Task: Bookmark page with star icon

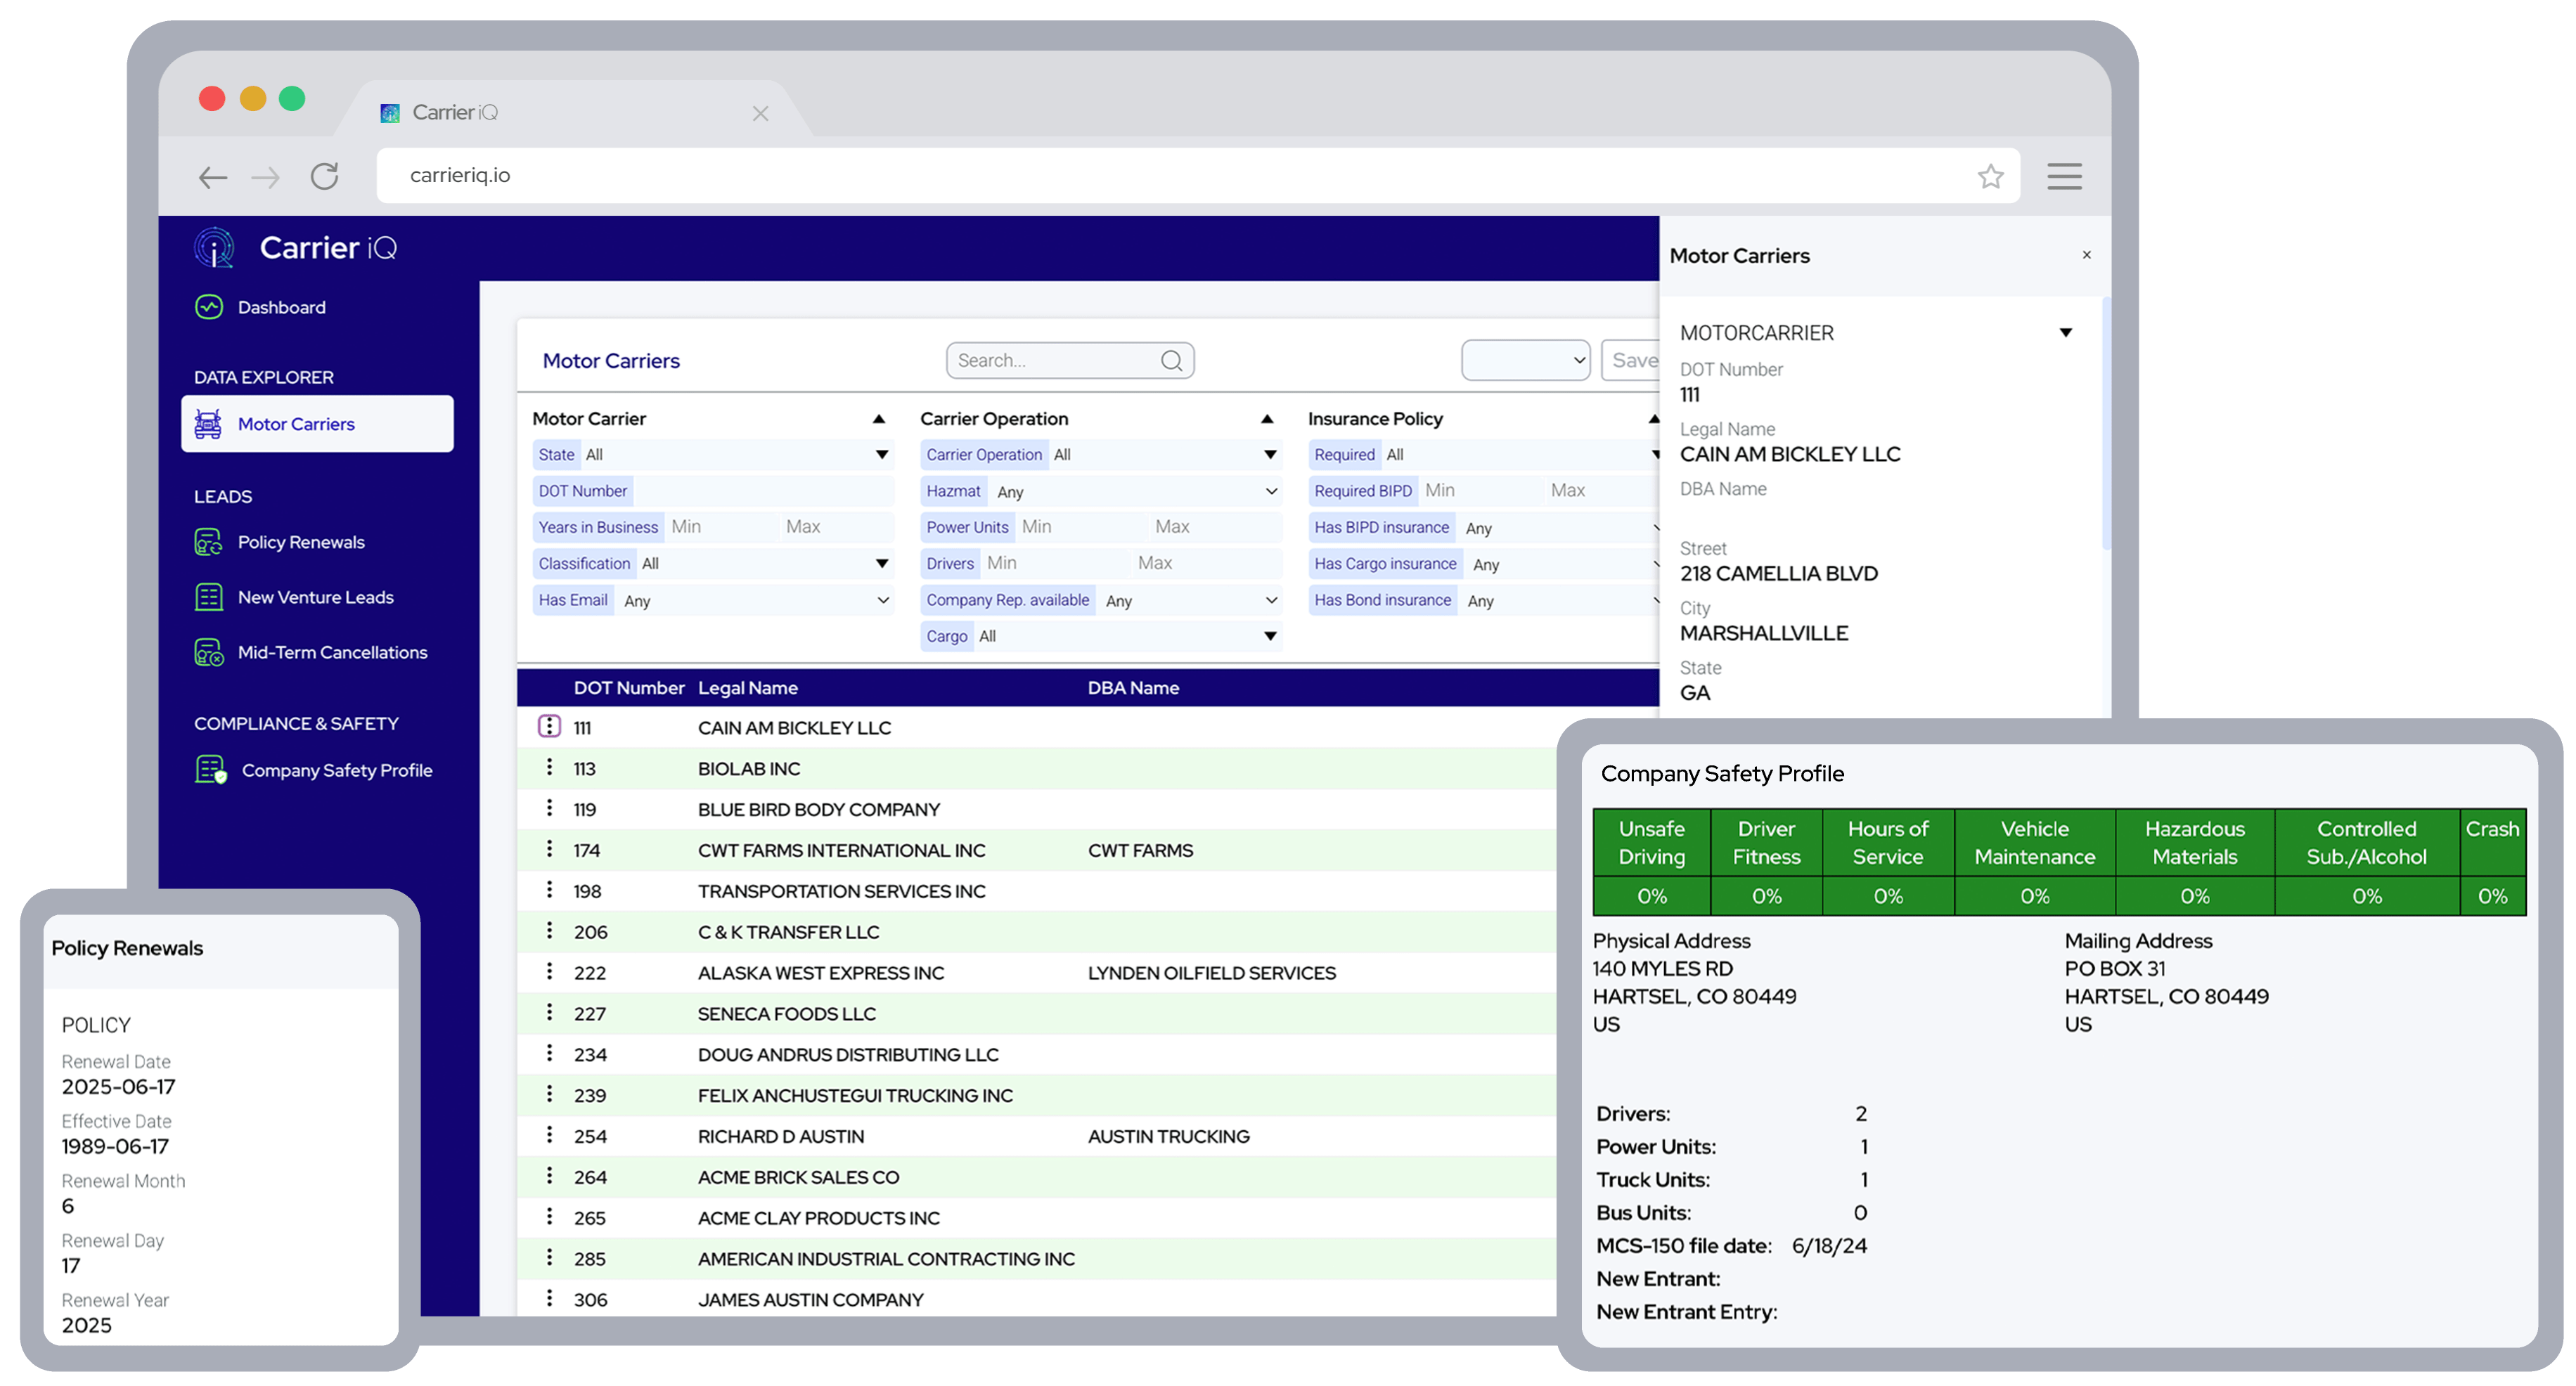Action: pos(1990,177)
